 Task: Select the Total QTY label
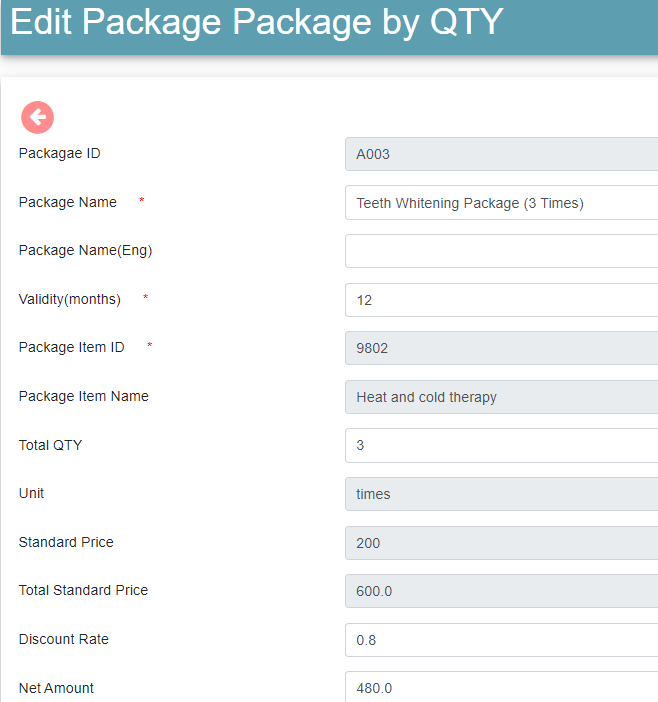point(51,445)
